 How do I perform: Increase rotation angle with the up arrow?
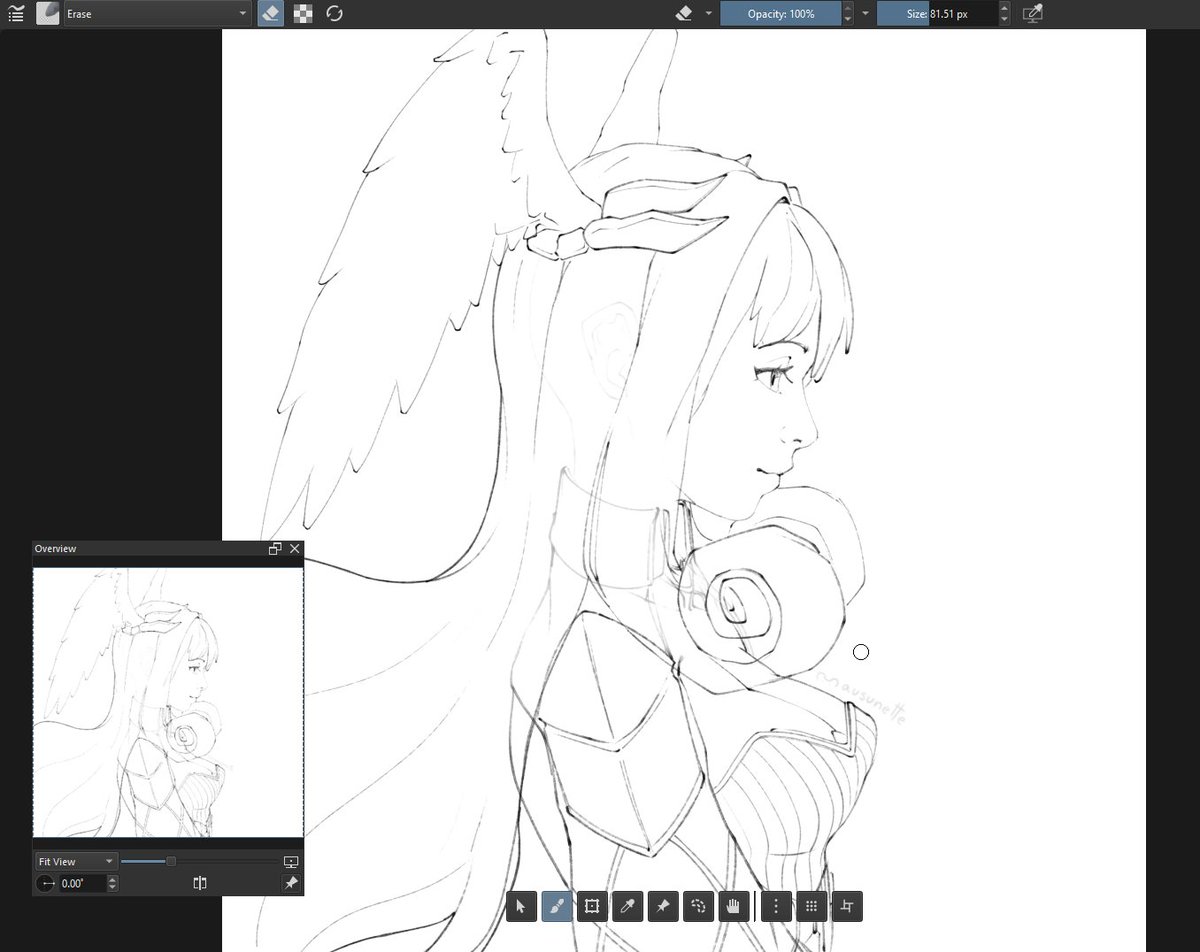click(112, 879)
